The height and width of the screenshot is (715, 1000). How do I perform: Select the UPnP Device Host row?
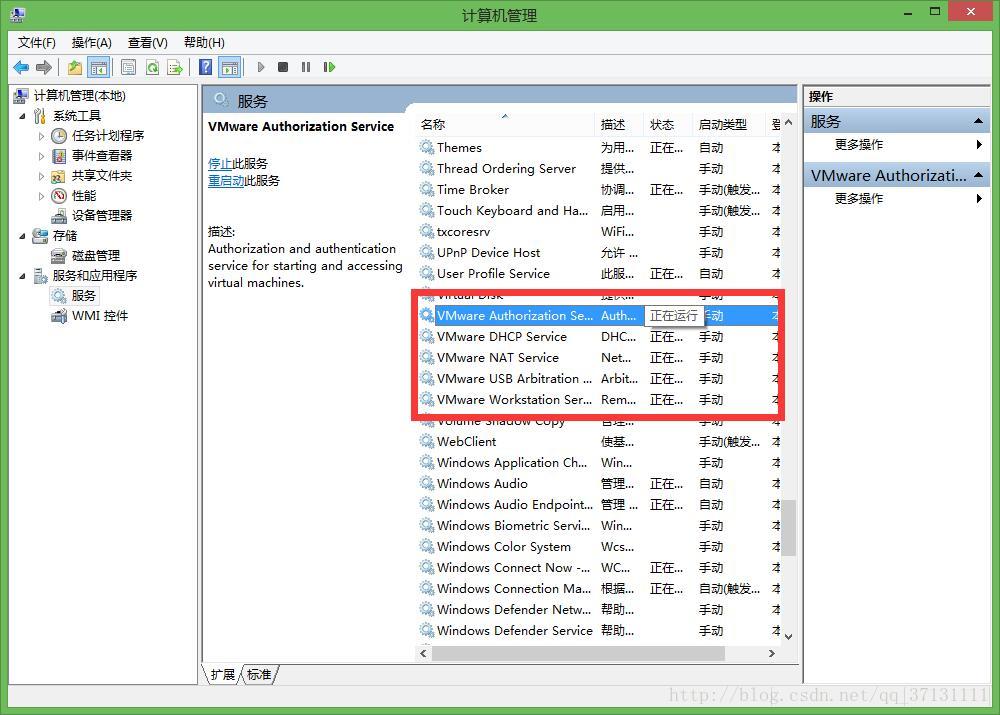pos(599,253)
